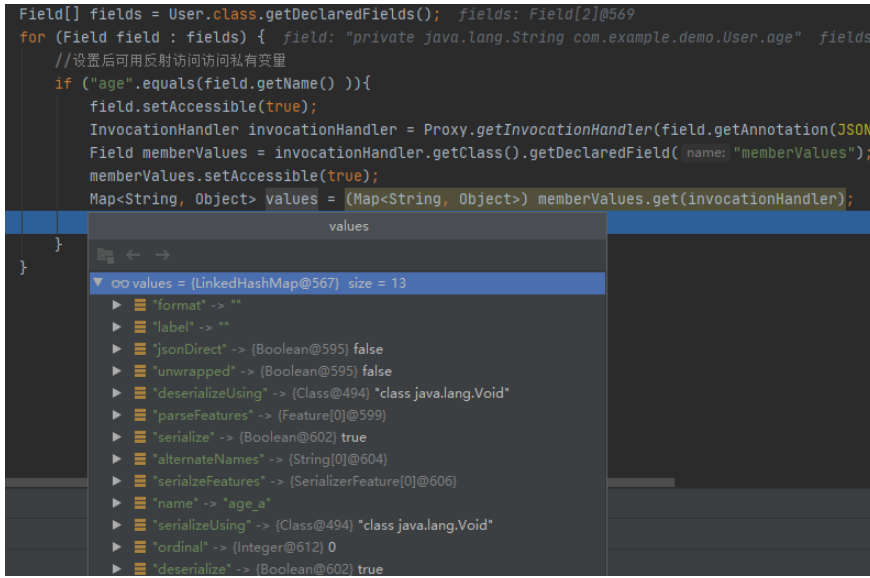Expand the "alternateNames" entry arrow

117,459
